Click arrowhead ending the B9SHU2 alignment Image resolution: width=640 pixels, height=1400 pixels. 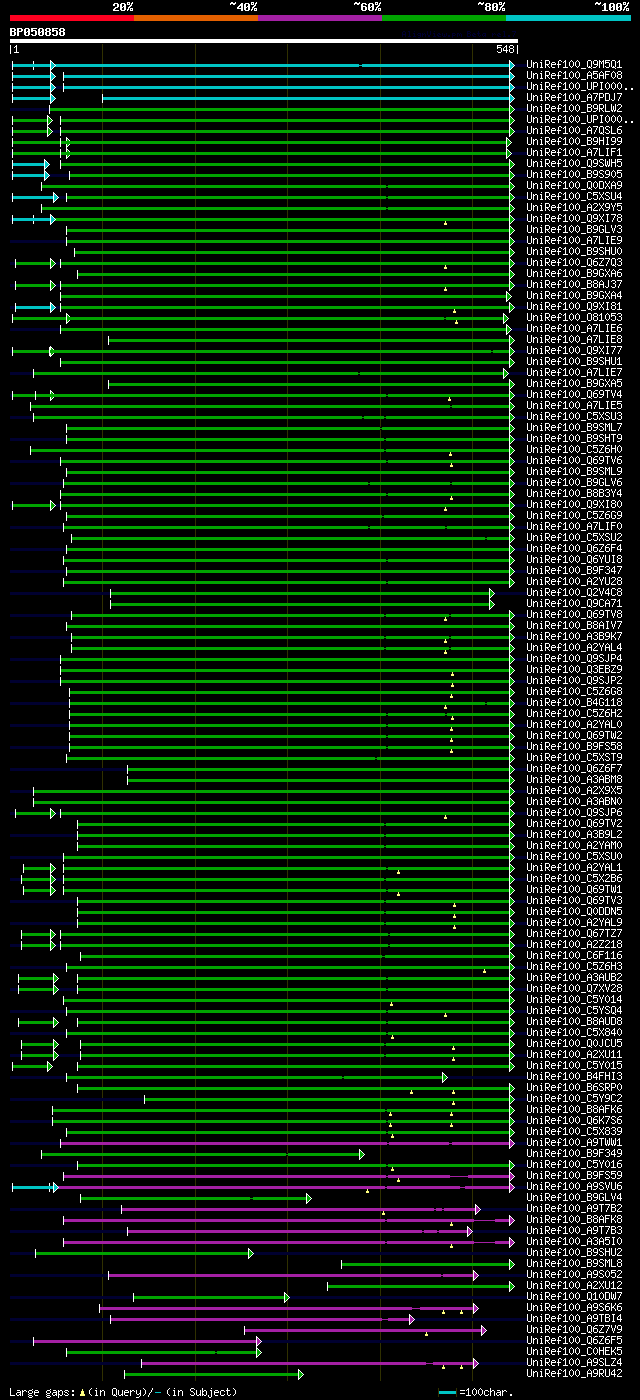click(250, 1253)
